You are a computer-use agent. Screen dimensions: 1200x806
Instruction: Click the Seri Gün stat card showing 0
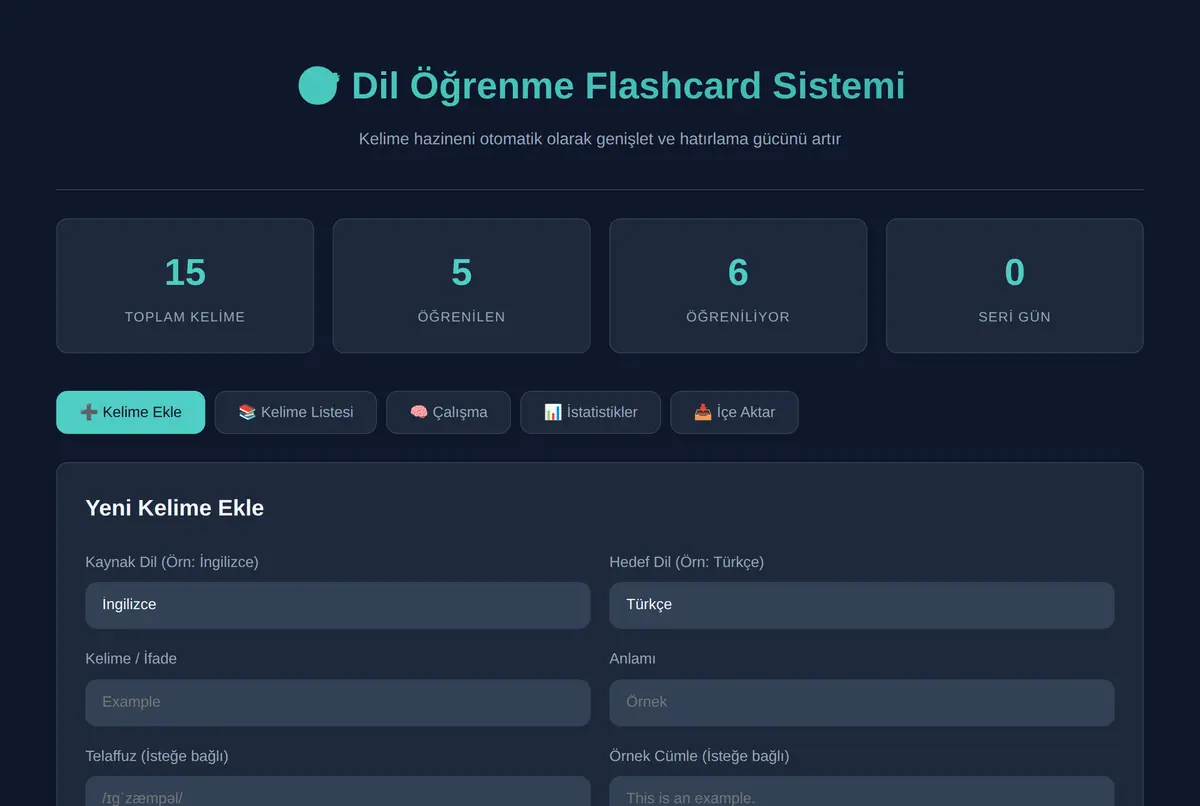click(1015, 286)
